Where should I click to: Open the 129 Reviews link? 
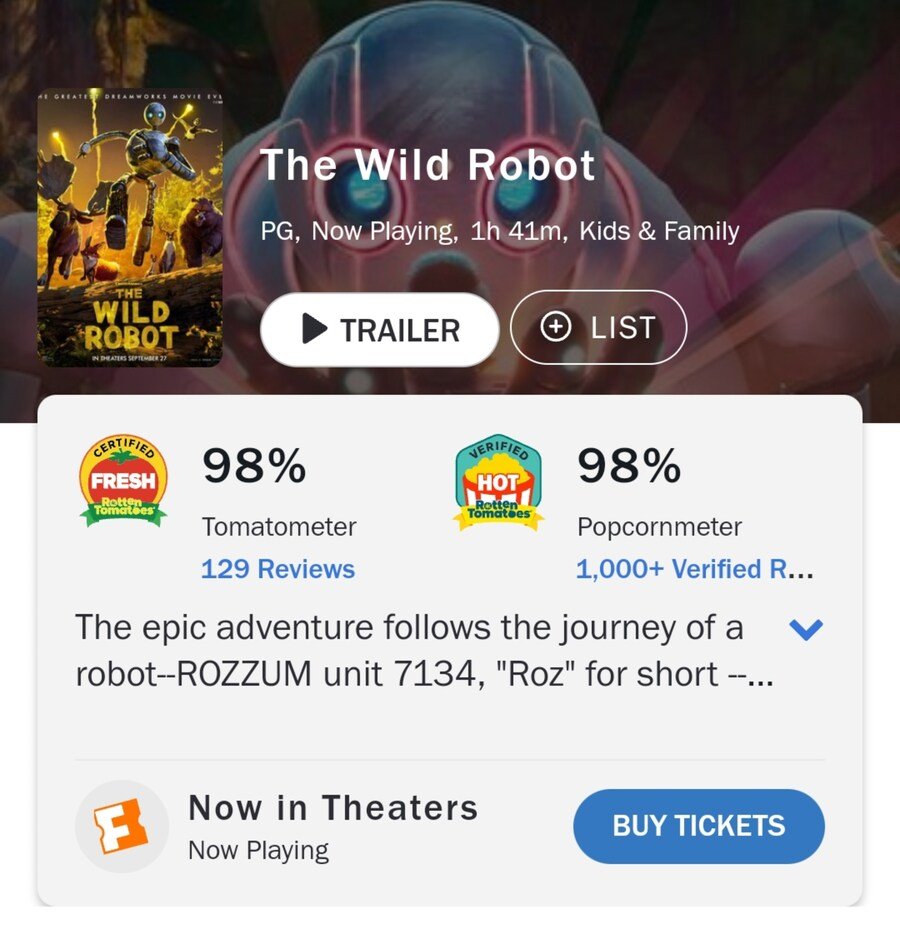(278, 569)
